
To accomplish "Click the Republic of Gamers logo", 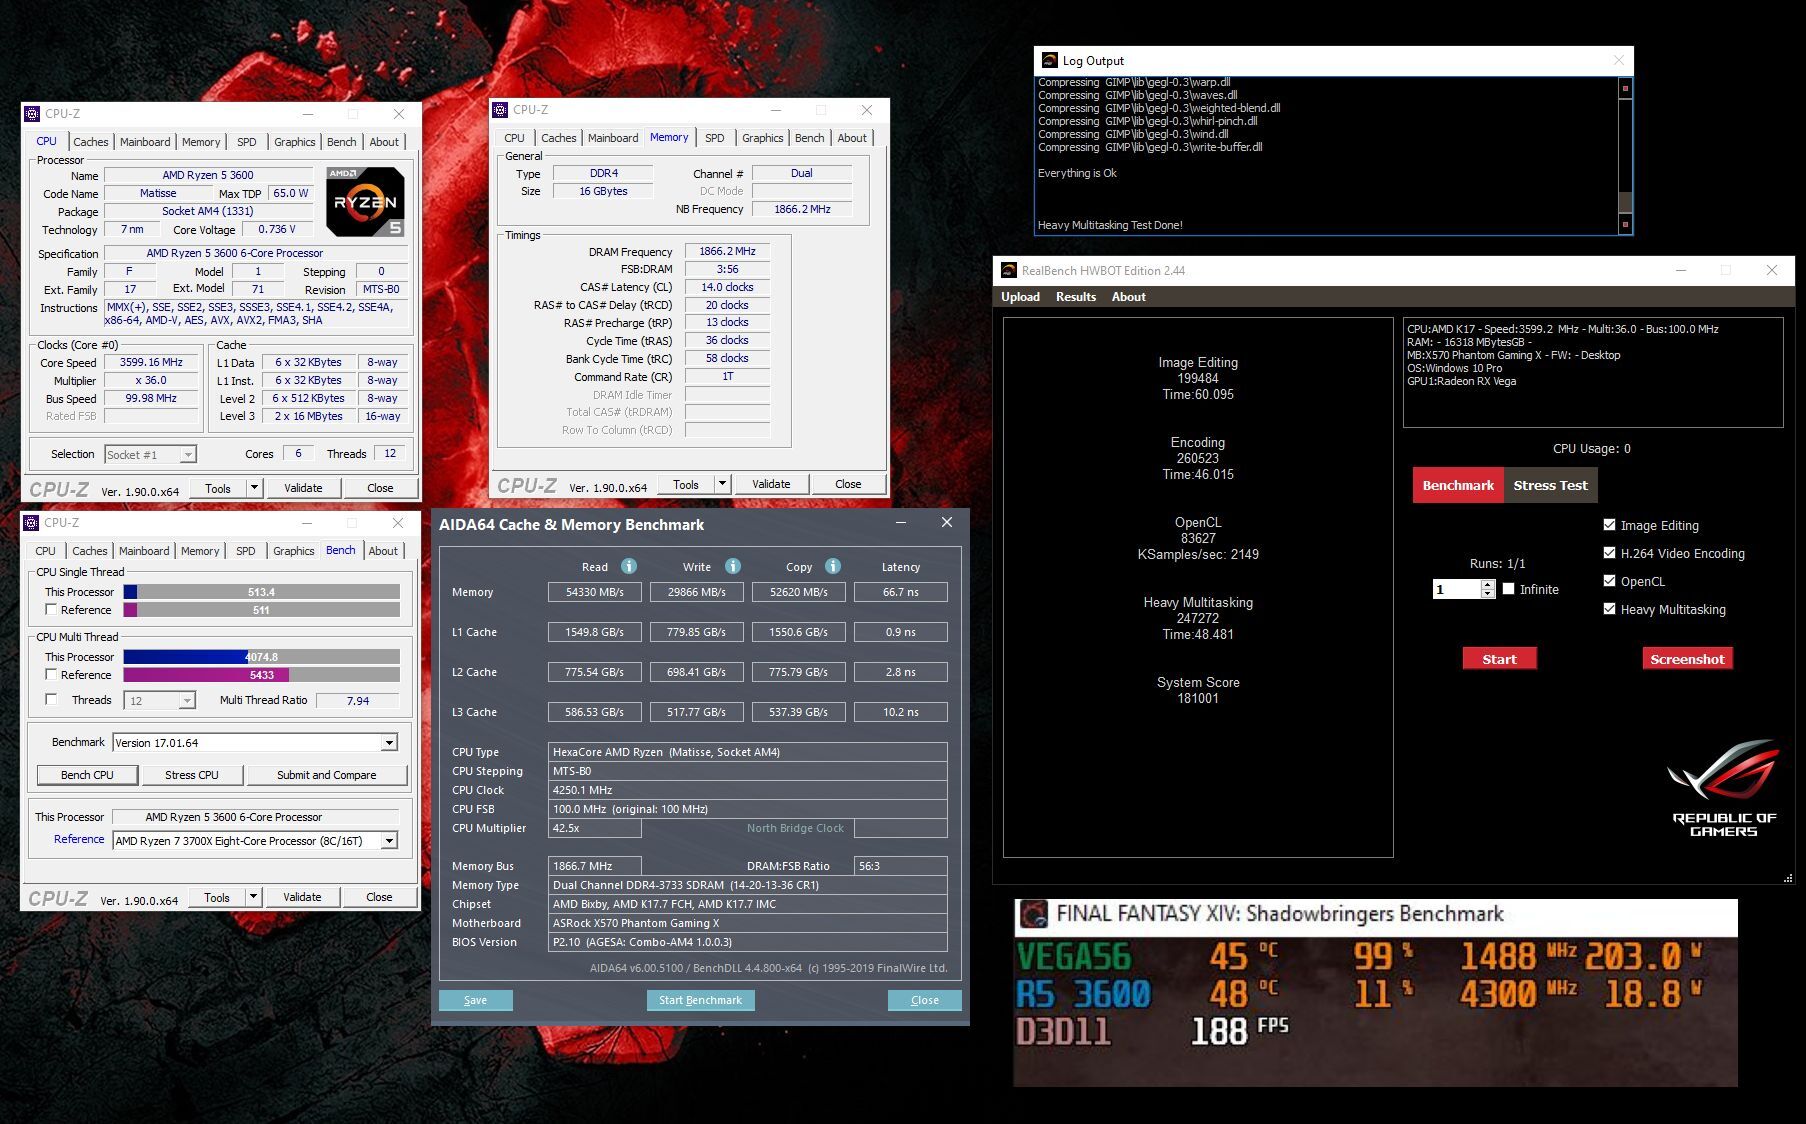I will (1724, 787).
